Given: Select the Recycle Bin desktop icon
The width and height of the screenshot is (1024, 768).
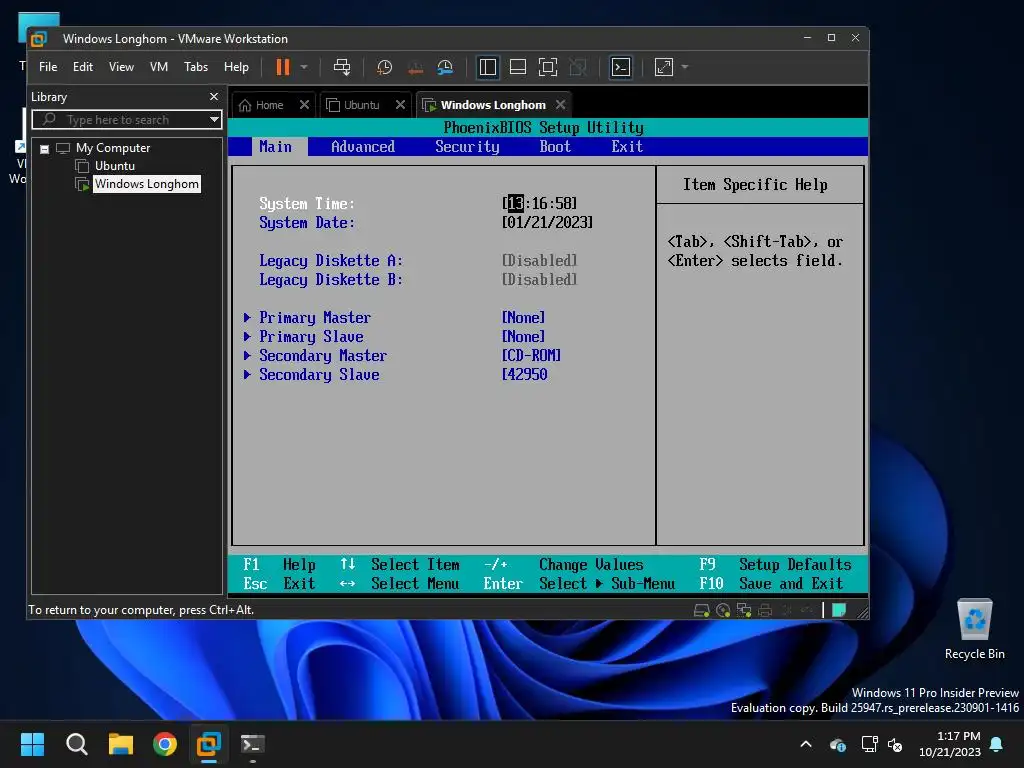Looking at the screenshot, I should coord(974,629).
